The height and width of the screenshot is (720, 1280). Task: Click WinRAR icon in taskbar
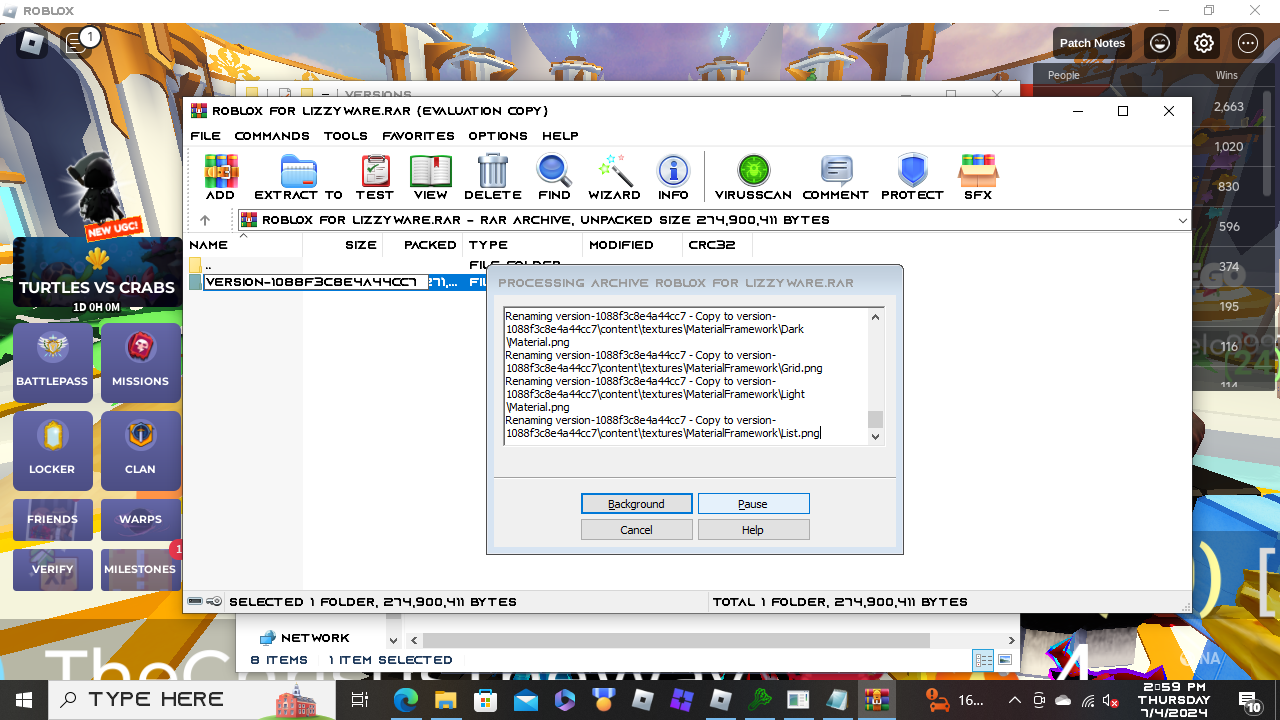point(877,699)
